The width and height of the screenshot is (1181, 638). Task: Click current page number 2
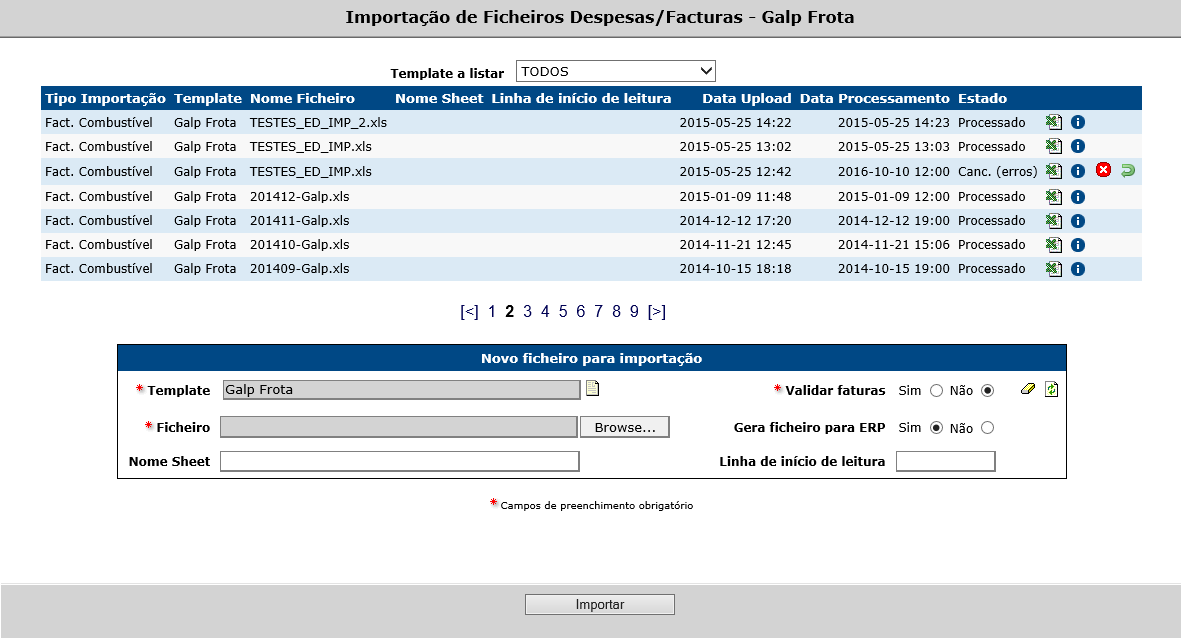click(510, 312)
